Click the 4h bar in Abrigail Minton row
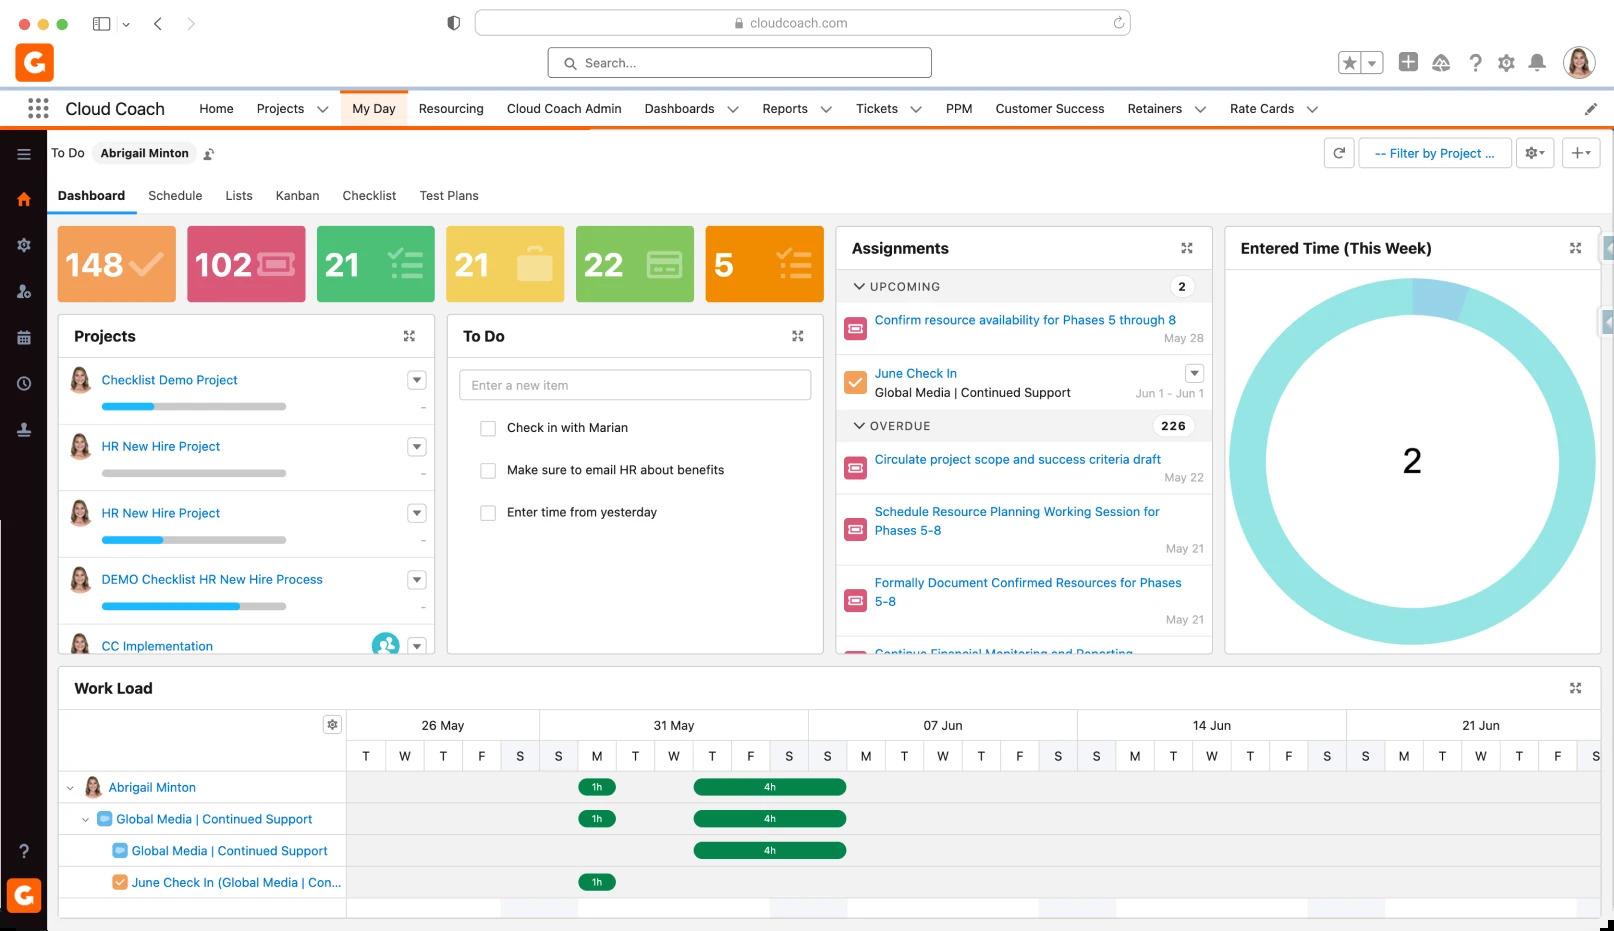 770,787
